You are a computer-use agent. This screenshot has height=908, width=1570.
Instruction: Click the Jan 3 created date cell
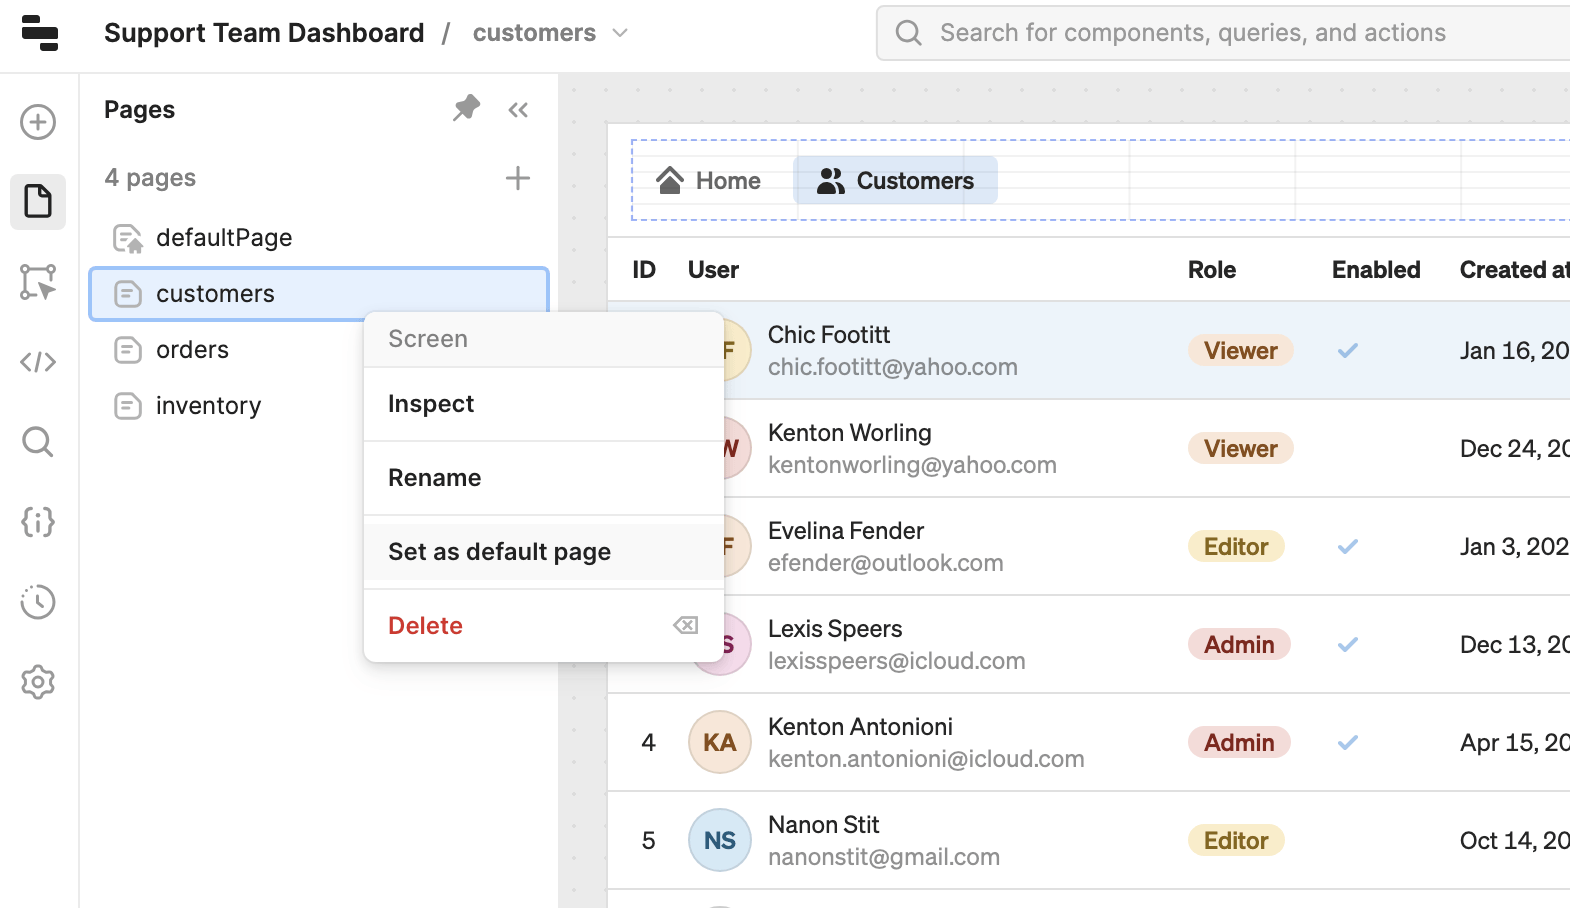[x=1514, y=547]
